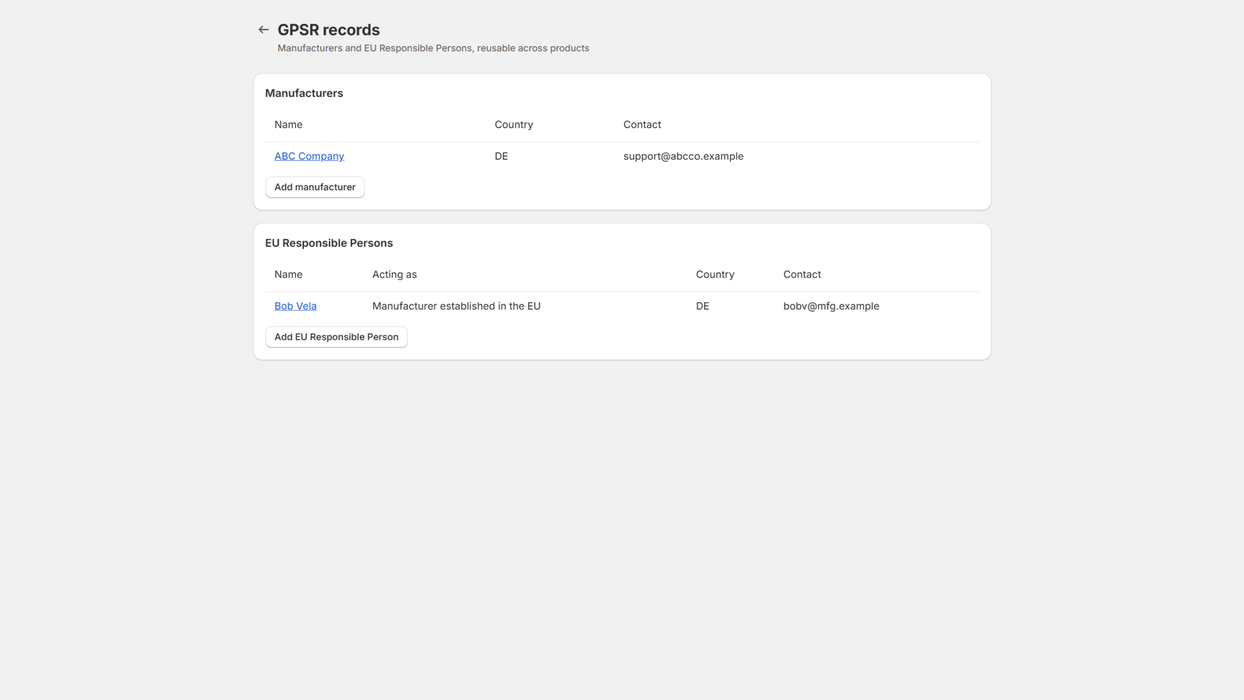Select the support@abcco.example contact cell
Screen dimensions: 1244x700
[683, 156]
